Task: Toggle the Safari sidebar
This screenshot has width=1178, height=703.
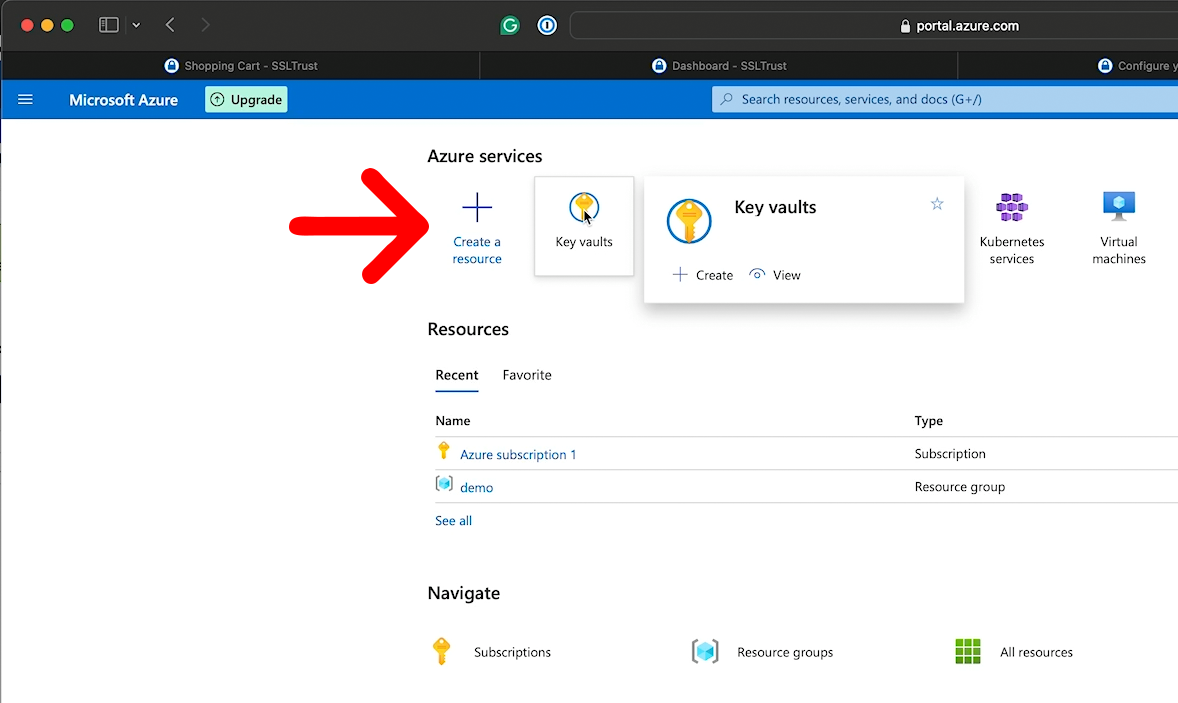Action: click(x=109, y=25)
